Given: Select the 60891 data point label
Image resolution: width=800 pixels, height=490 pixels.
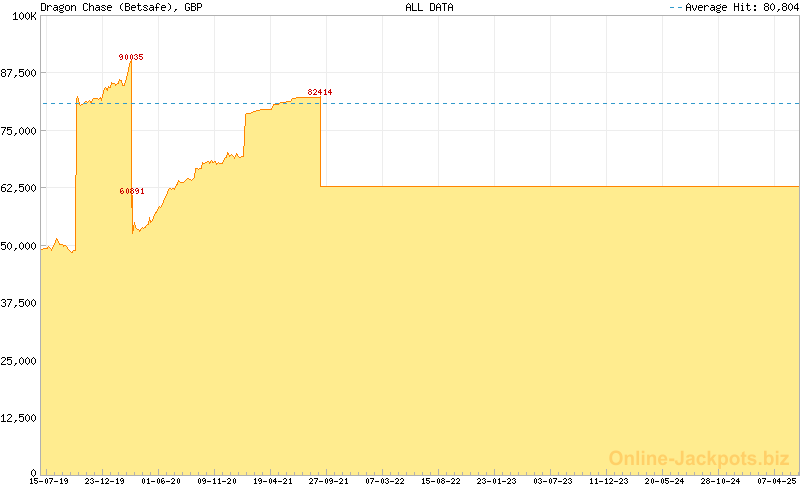Looking at the screenshot, I should coord(131,191).
